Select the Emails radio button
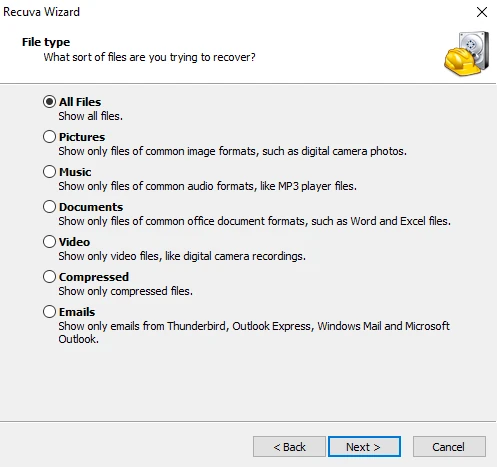This screenshot has width=497, height=467. pos(49,312)
